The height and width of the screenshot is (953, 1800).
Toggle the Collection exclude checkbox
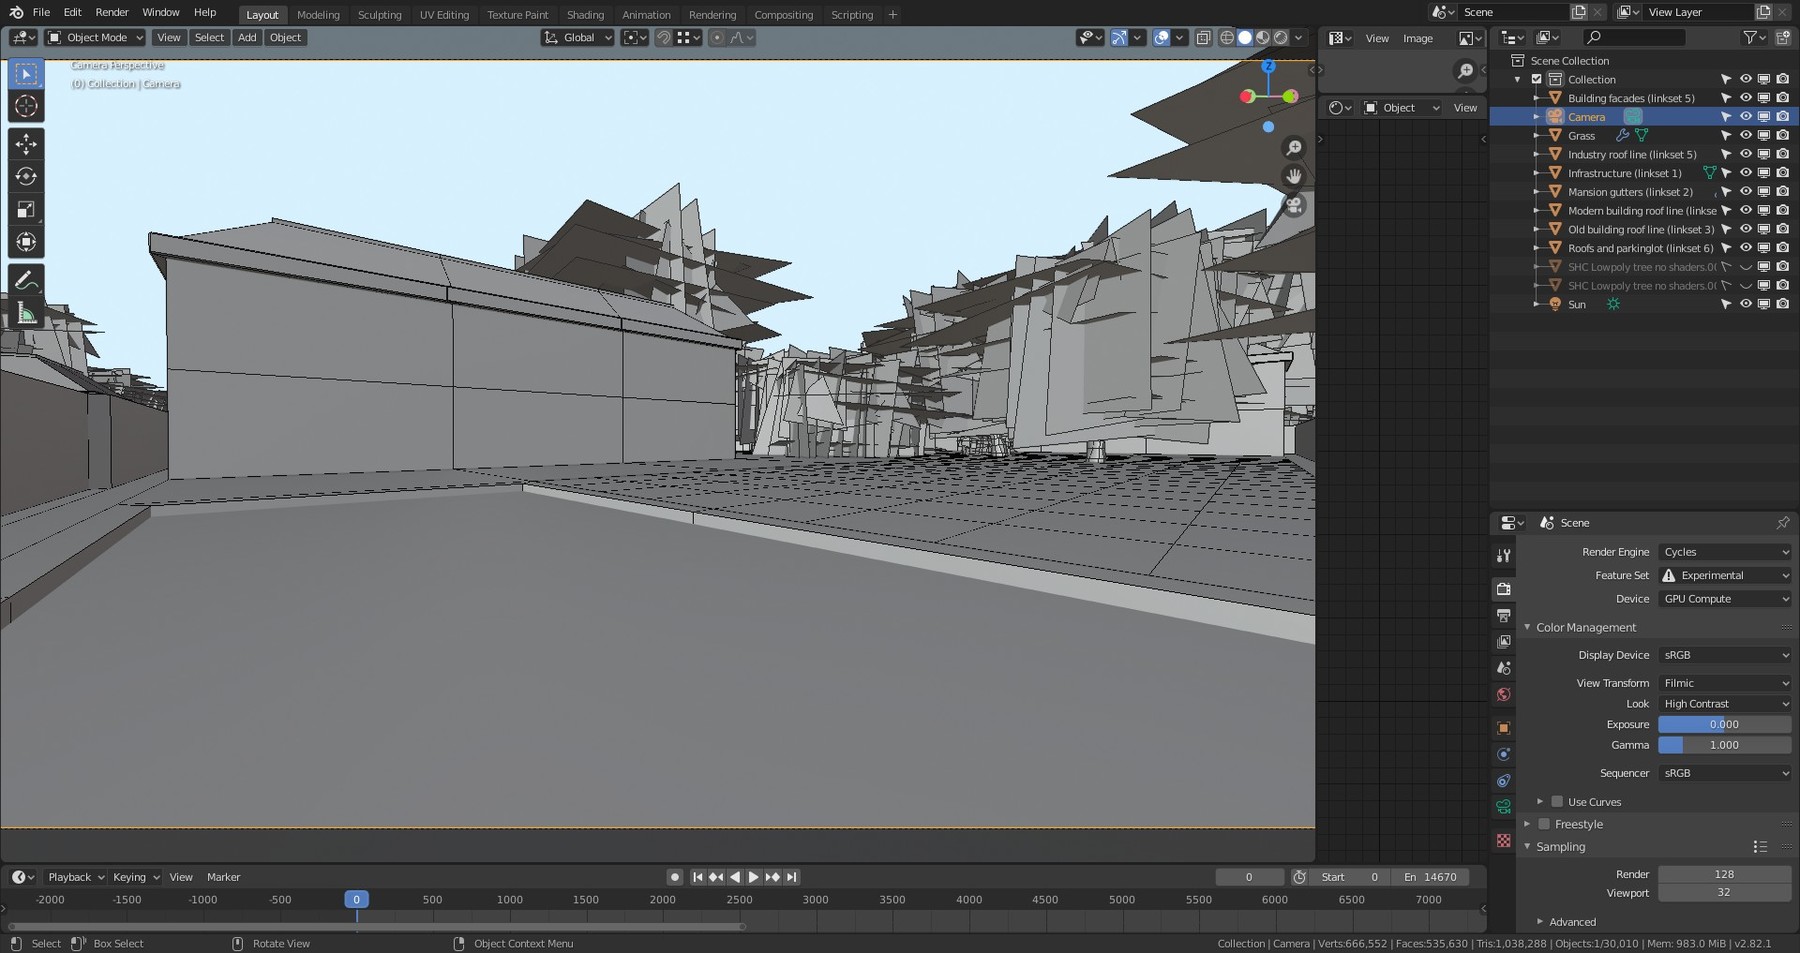pos(1537,80)
